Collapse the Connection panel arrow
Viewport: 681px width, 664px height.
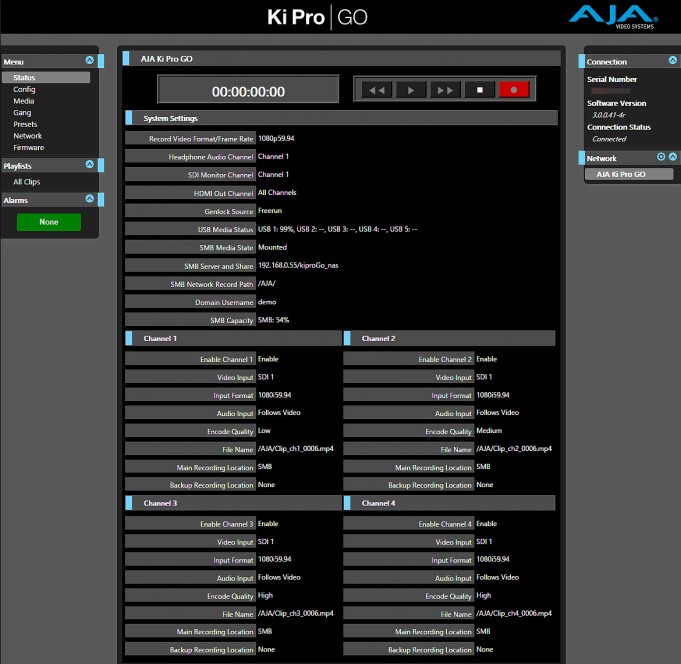673,60
